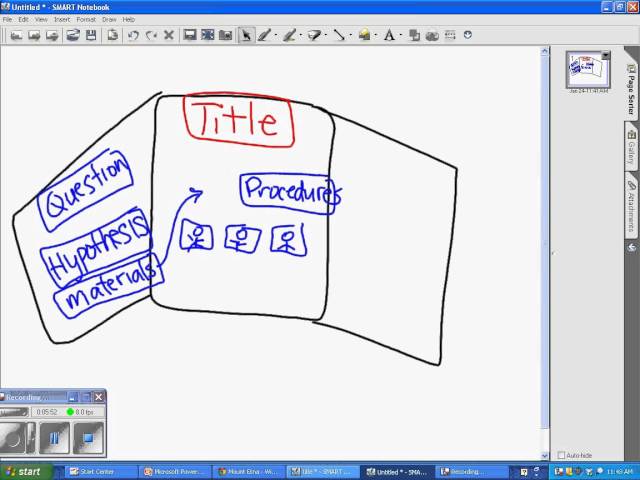
Task: Open Shapes options arrow
Action: pyautogui.click(x=376, y=36)
